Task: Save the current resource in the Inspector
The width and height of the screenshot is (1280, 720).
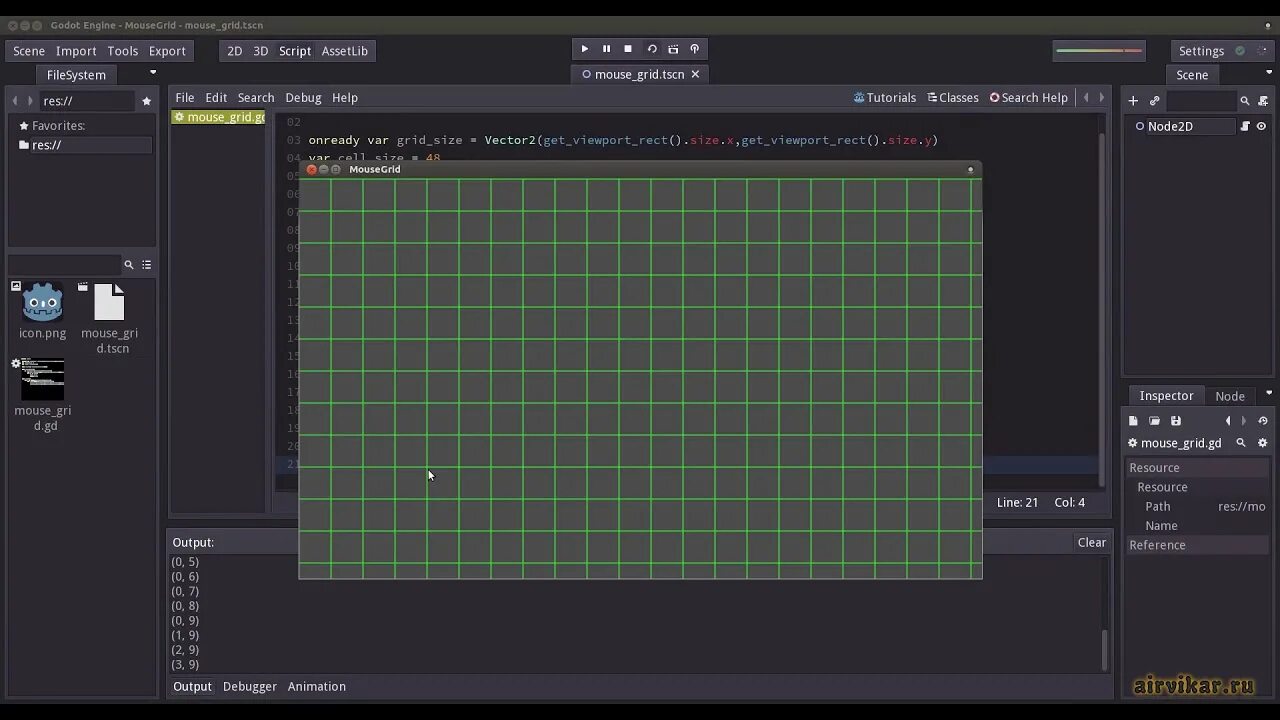Action: tap(1176, 420)
